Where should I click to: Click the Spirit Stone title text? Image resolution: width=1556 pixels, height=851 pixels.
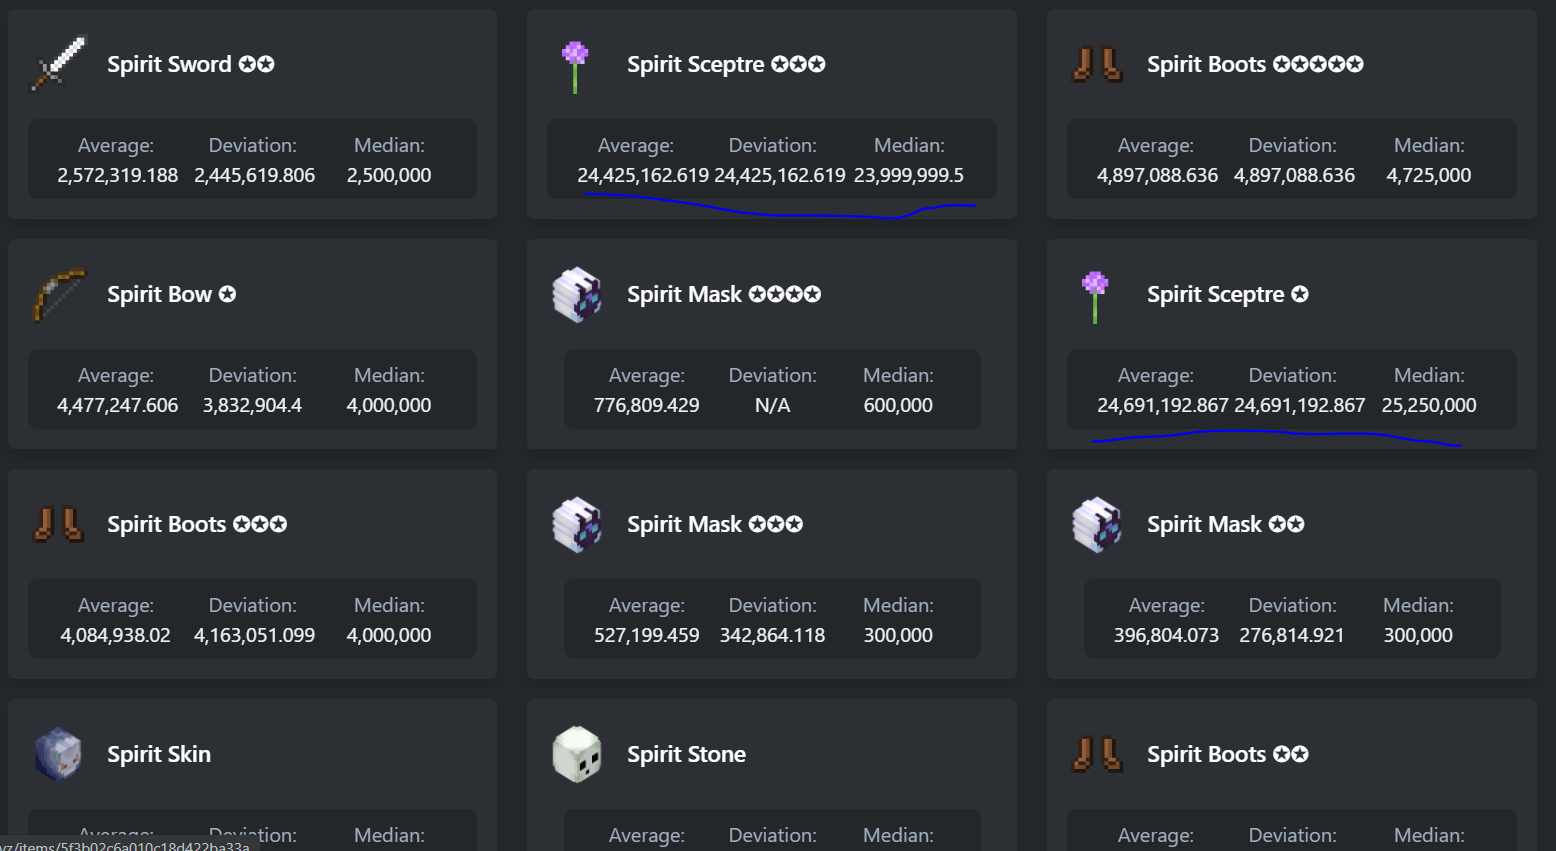(686, 754)
